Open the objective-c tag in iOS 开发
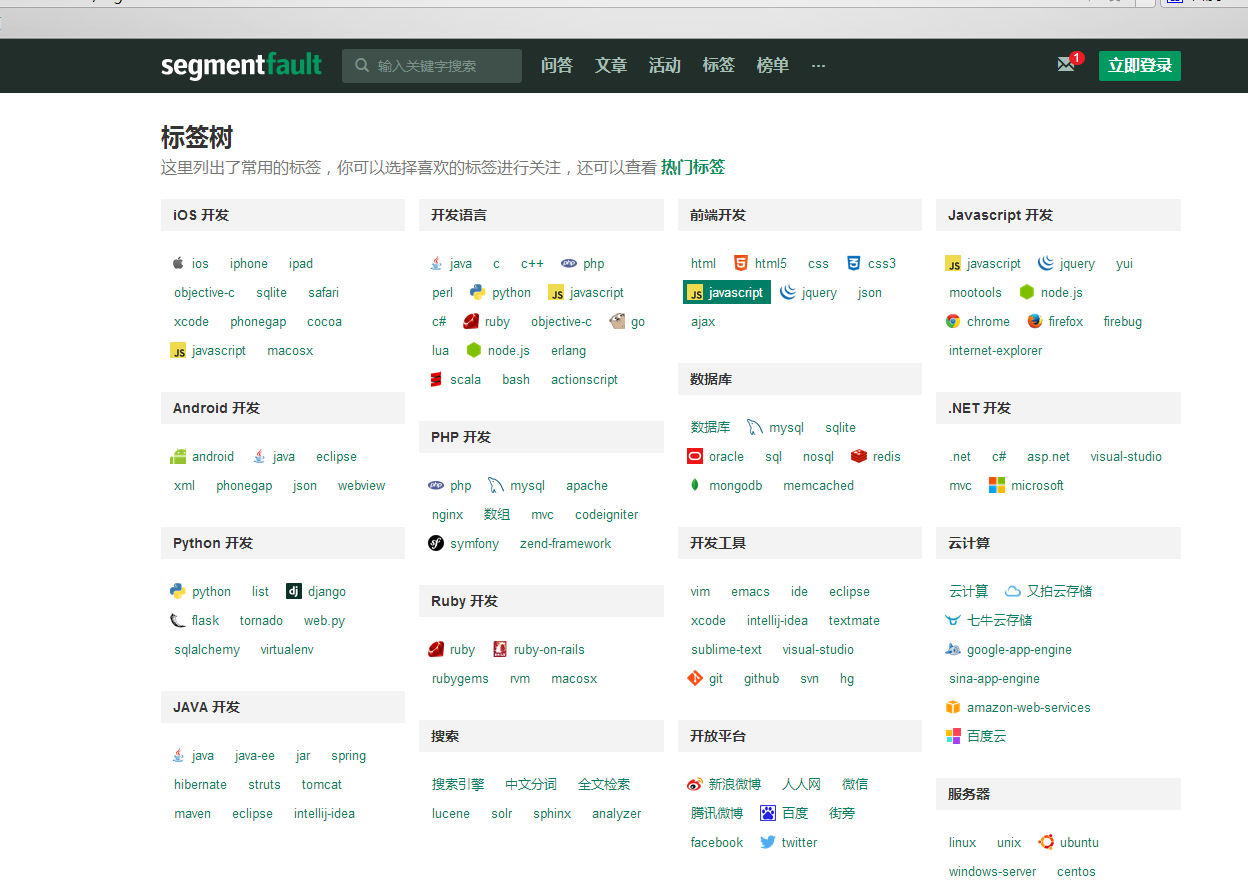The image size is (1248, 892). [x=205, y=292]
